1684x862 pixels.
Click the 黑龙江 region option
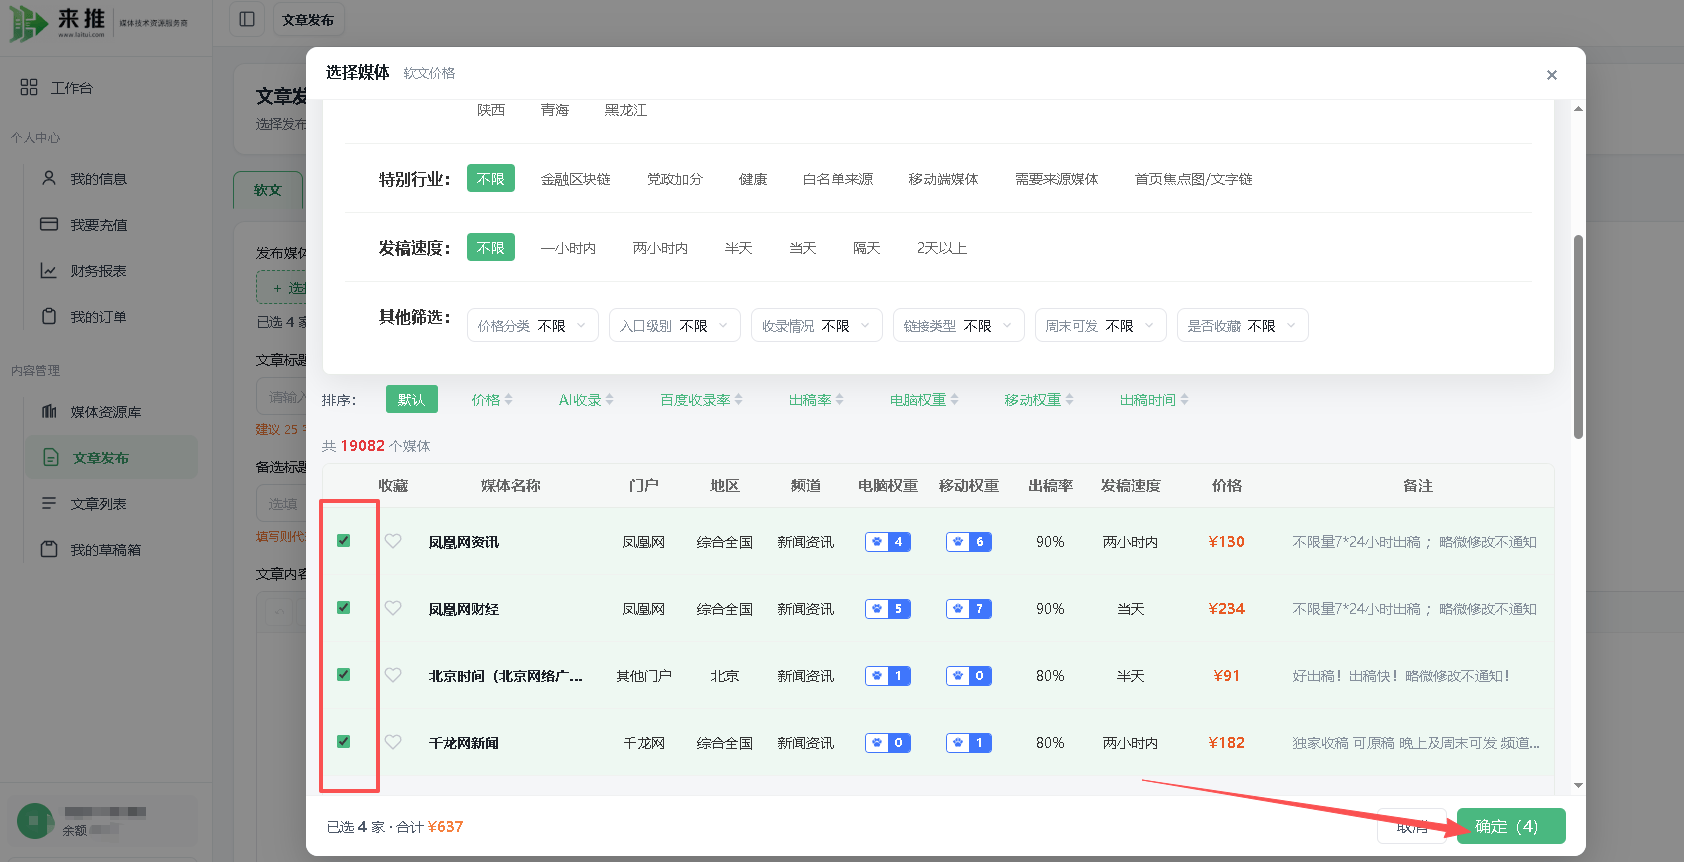click(626, 110)
